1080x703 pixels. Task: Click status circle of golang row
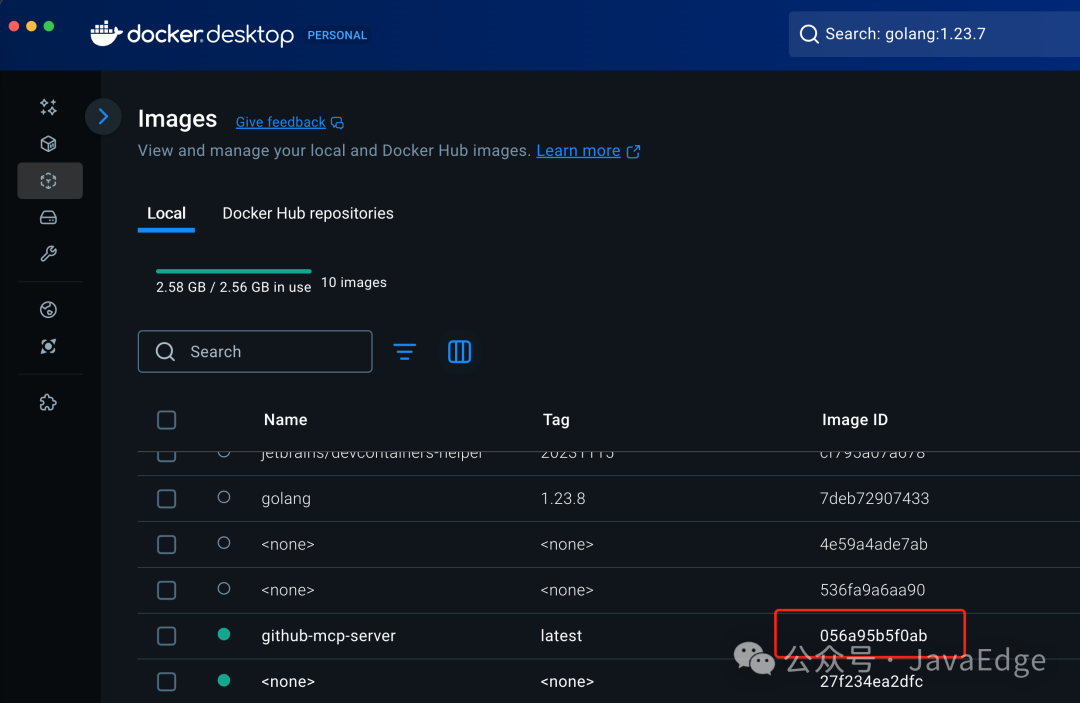click(x=224, y=497)
